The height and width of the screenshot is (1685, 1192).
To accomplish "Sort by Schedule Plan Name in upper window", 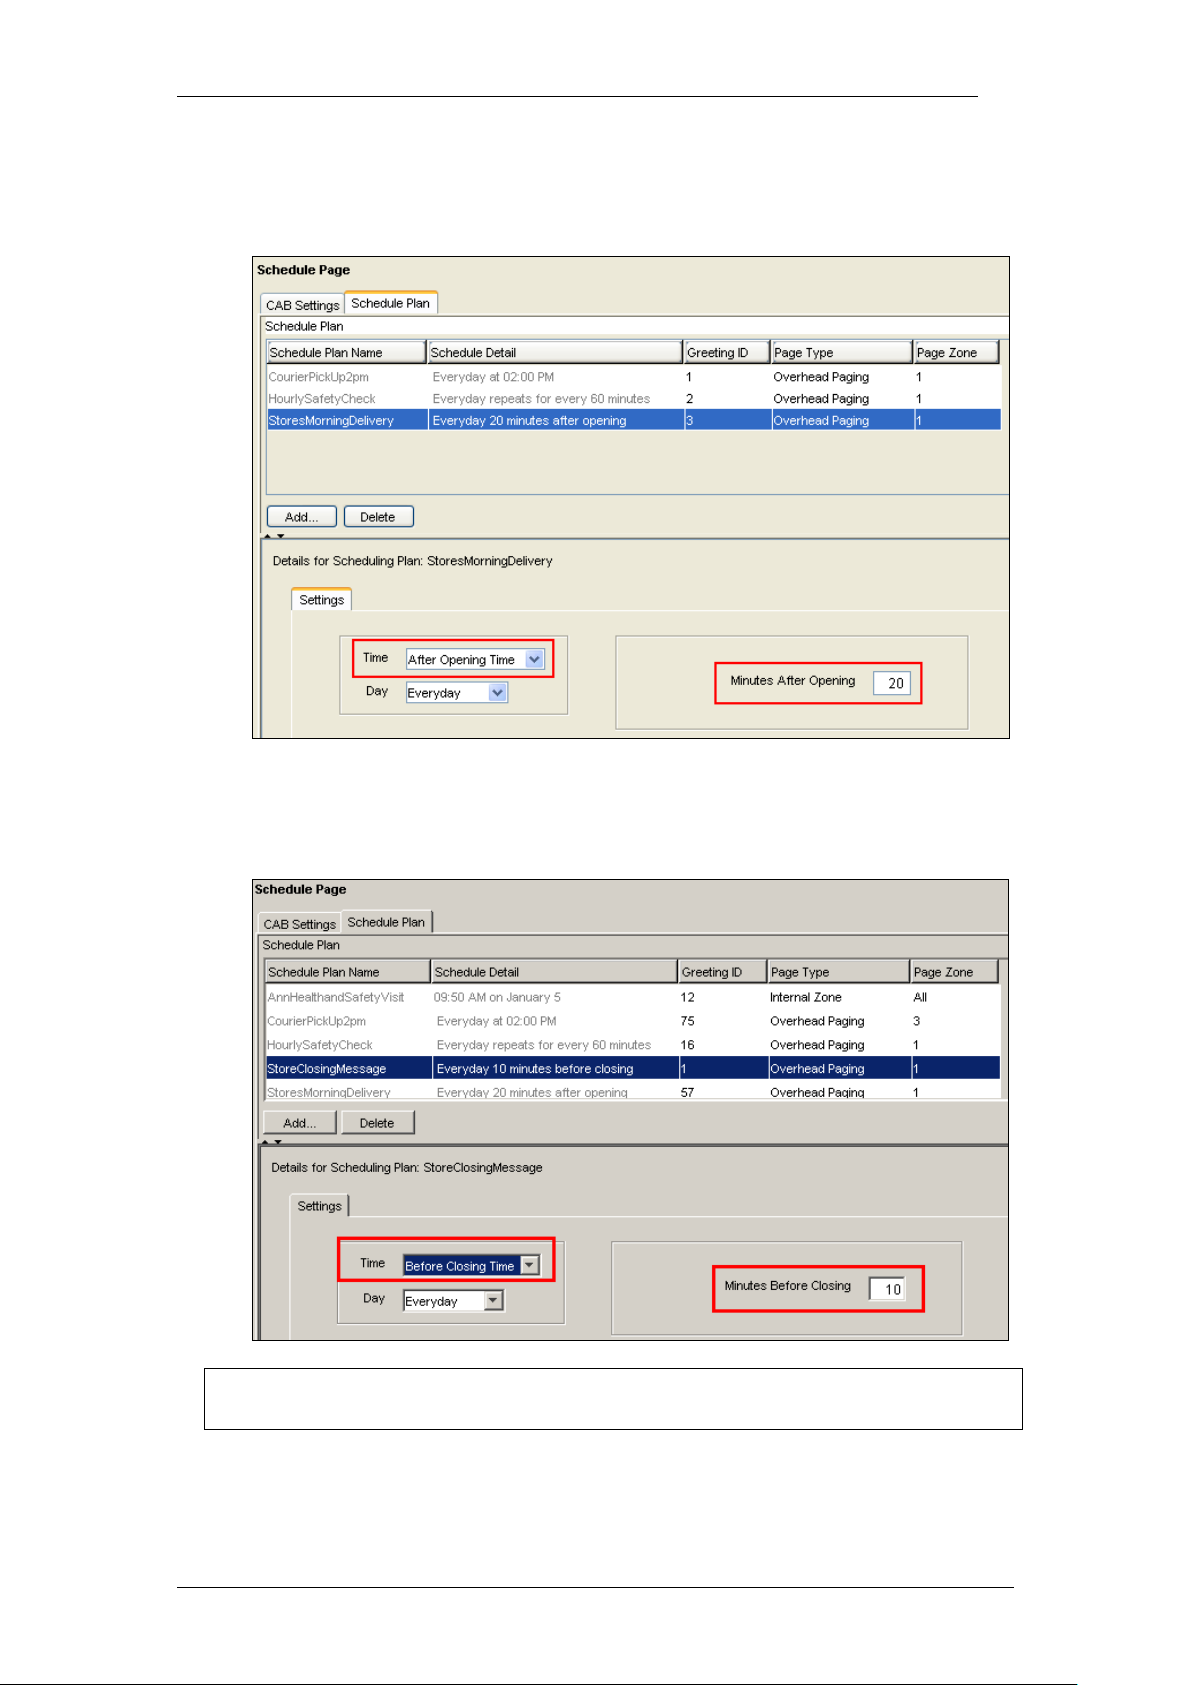I will 346,352.
